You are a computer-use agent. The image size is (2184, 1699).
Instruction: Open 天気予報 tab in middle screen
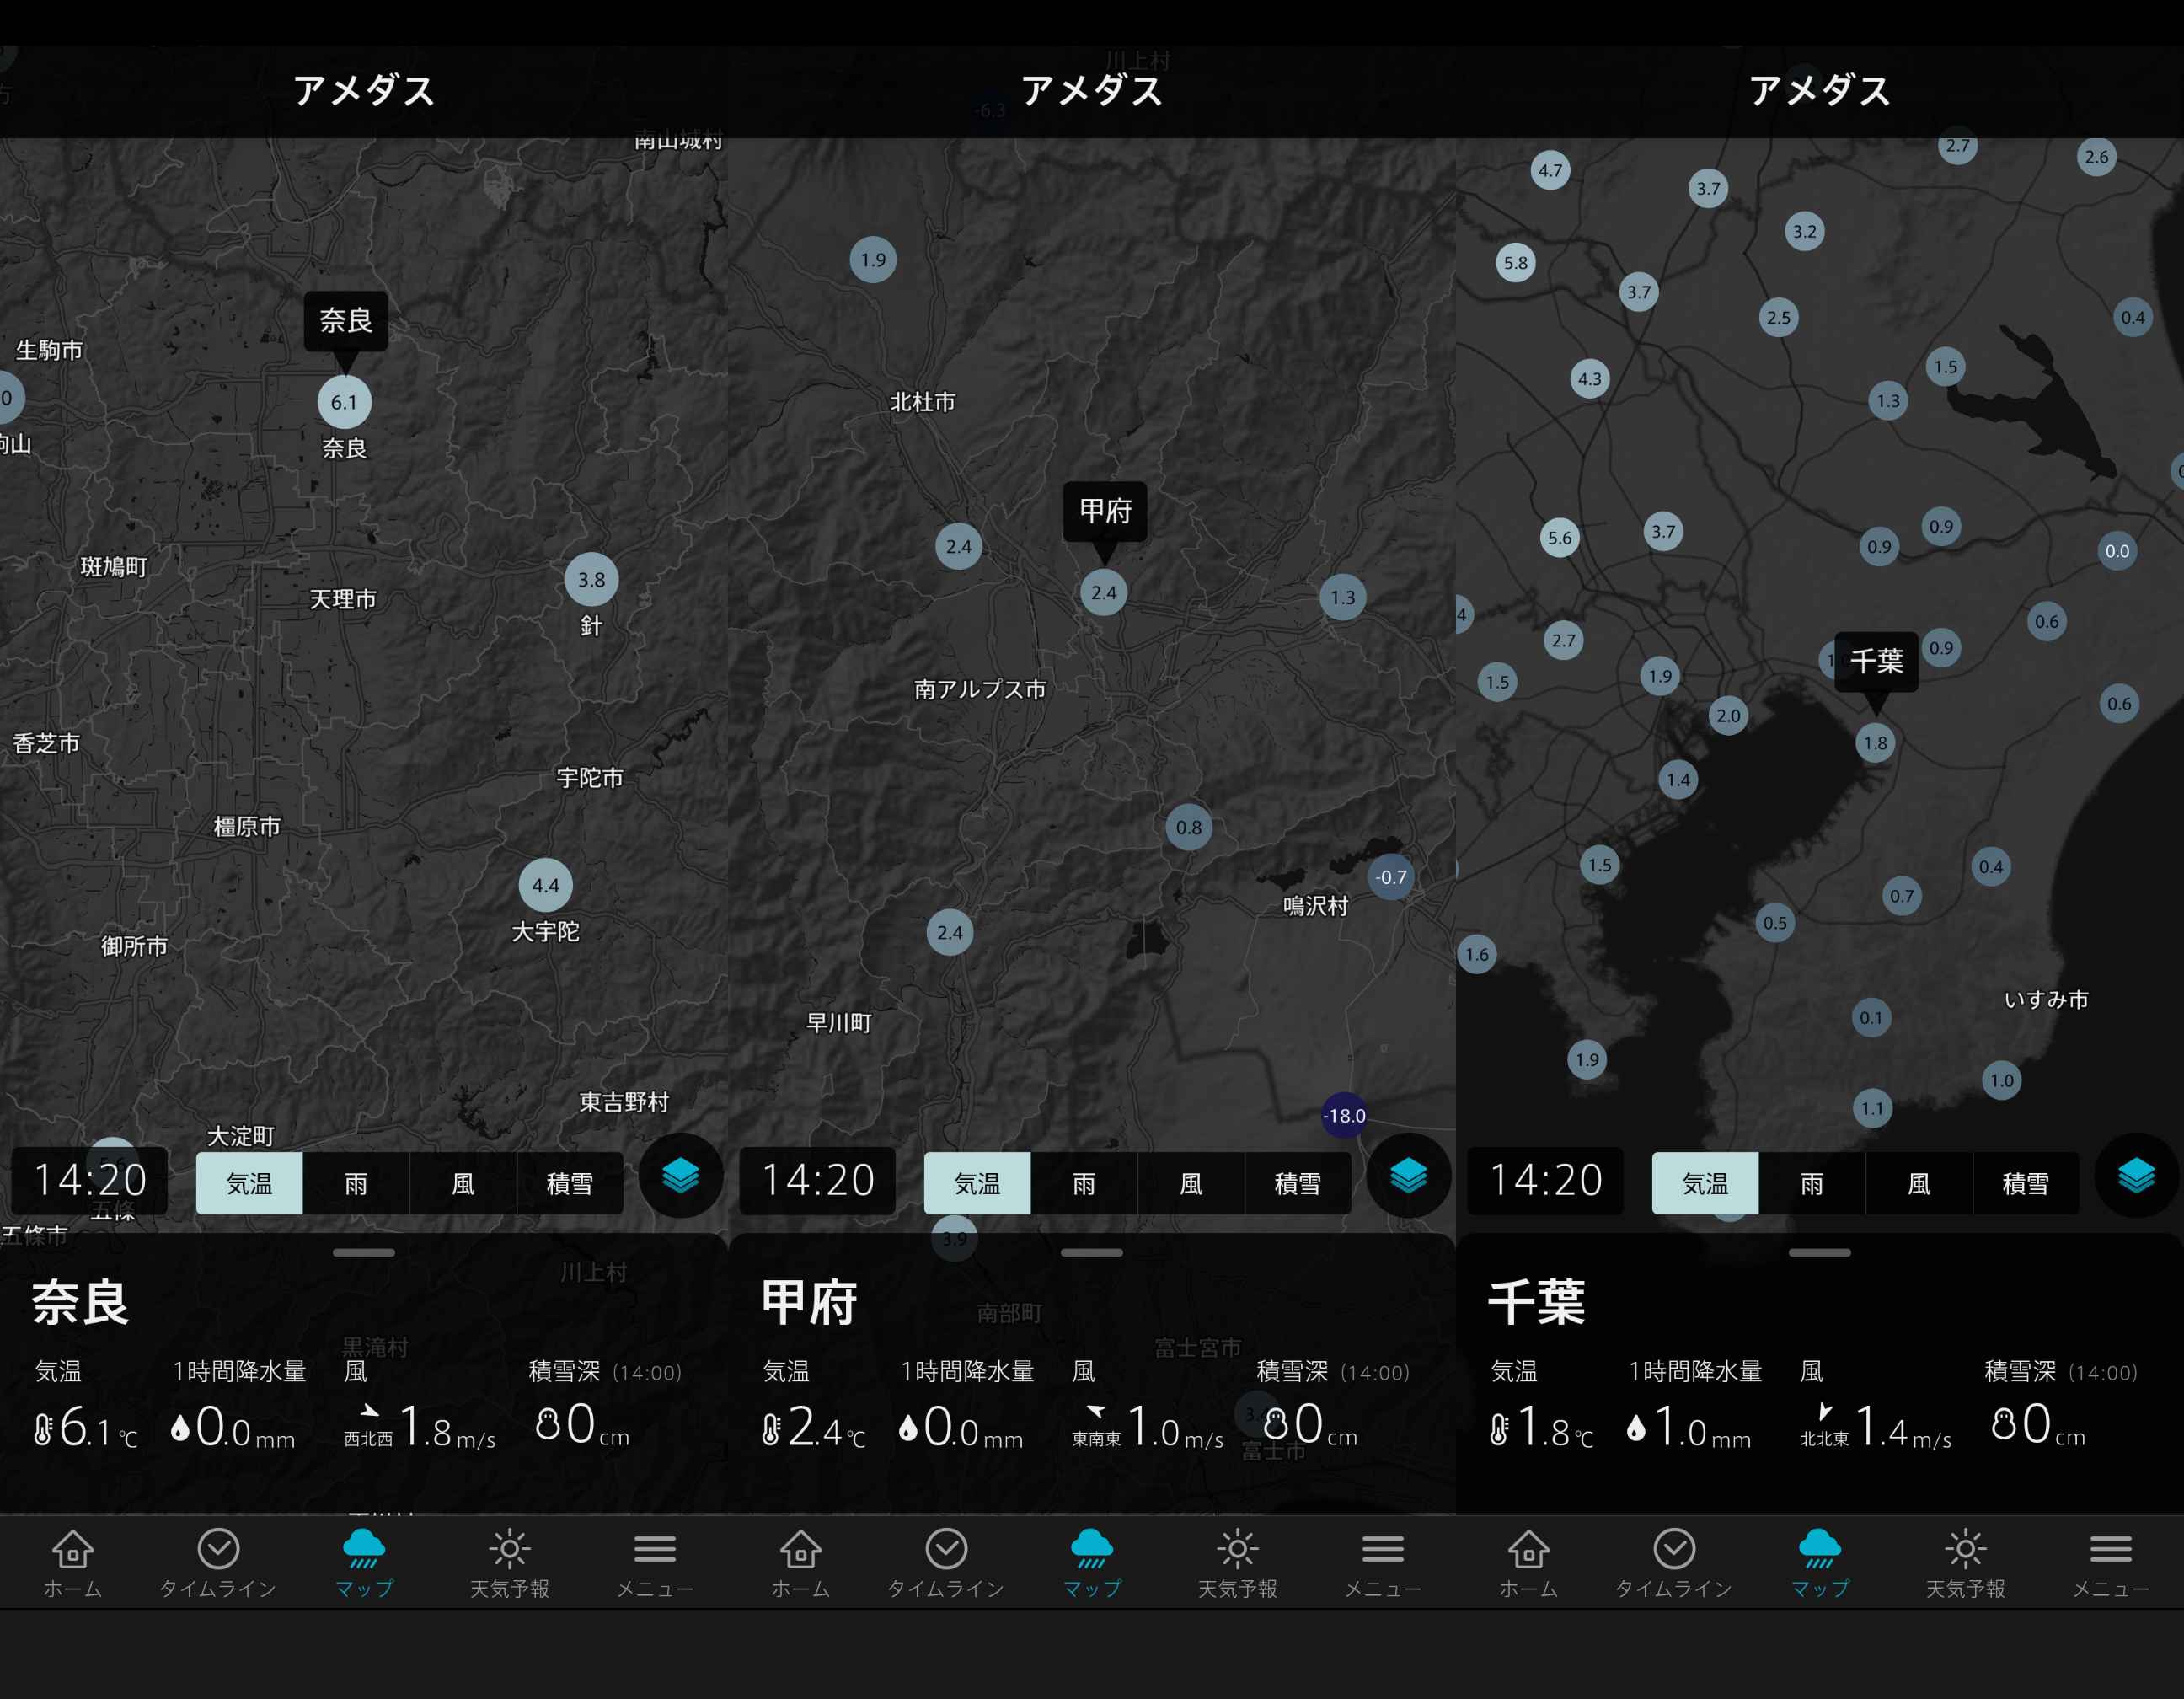(x=1237, y=1562)
